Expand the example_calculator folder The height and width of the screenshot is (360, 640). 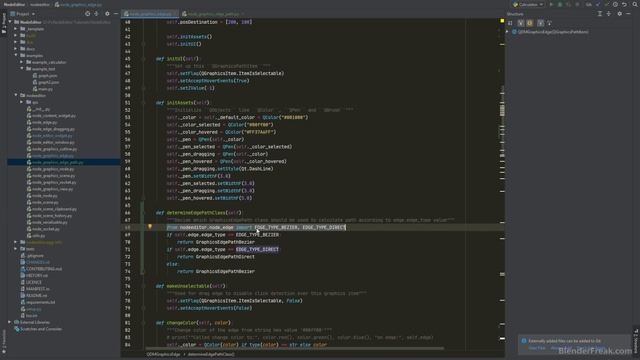coord(22,62)
